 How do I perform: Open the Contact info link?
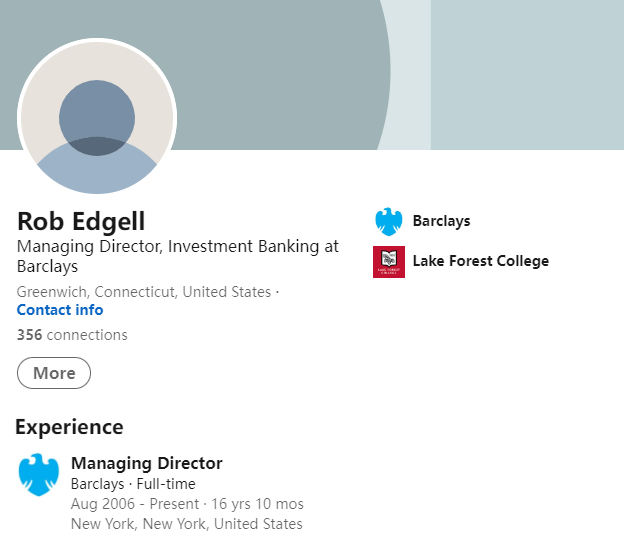click(x=60, y=310)
